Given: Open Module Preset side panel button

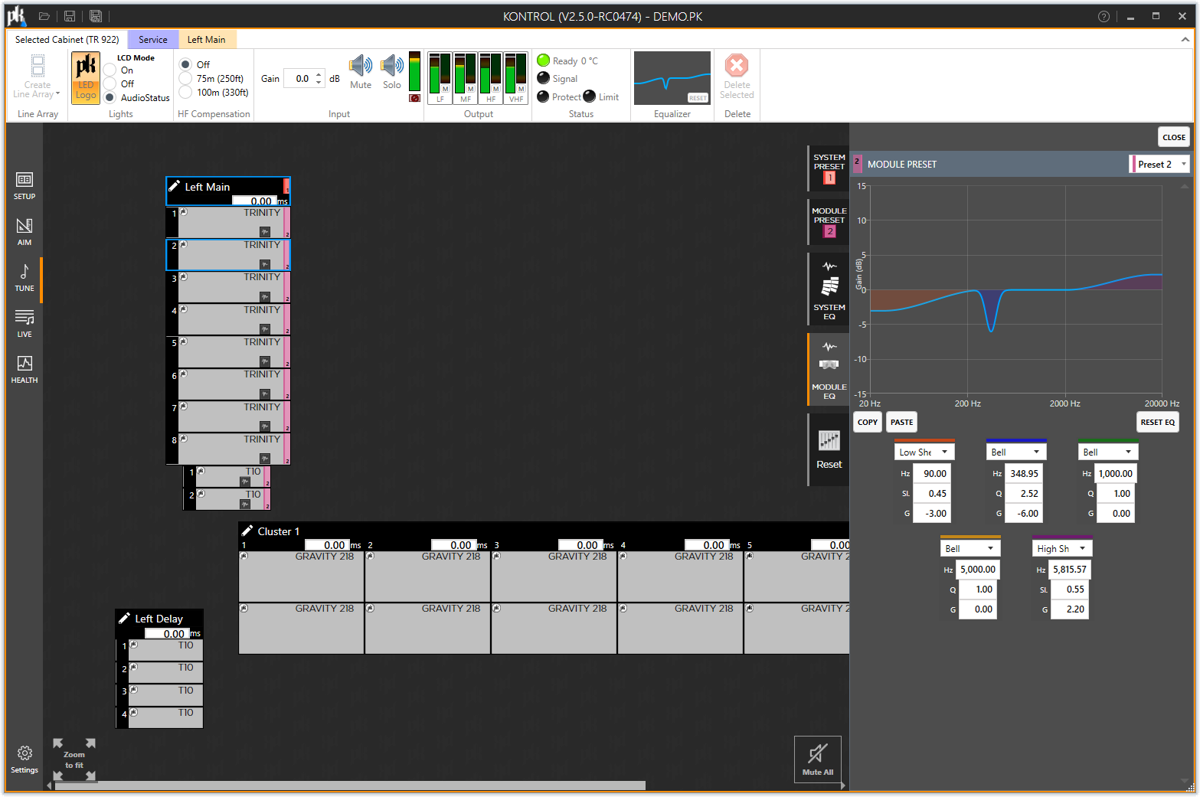Looking at the screenshot, I should 828,222.
